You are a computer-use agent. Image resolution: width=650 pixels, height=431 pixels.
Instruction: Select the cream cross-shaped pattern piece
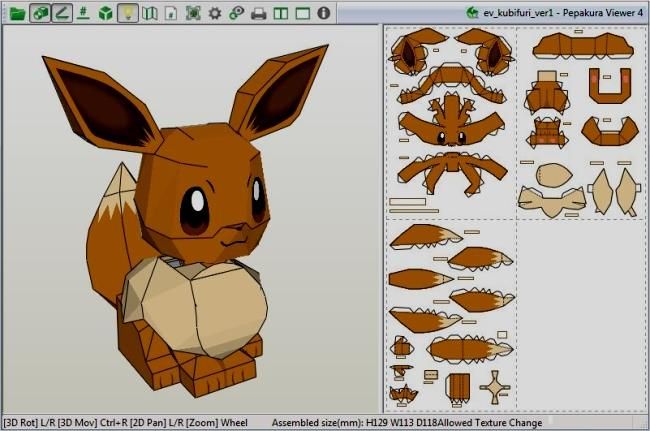point(495,387)
